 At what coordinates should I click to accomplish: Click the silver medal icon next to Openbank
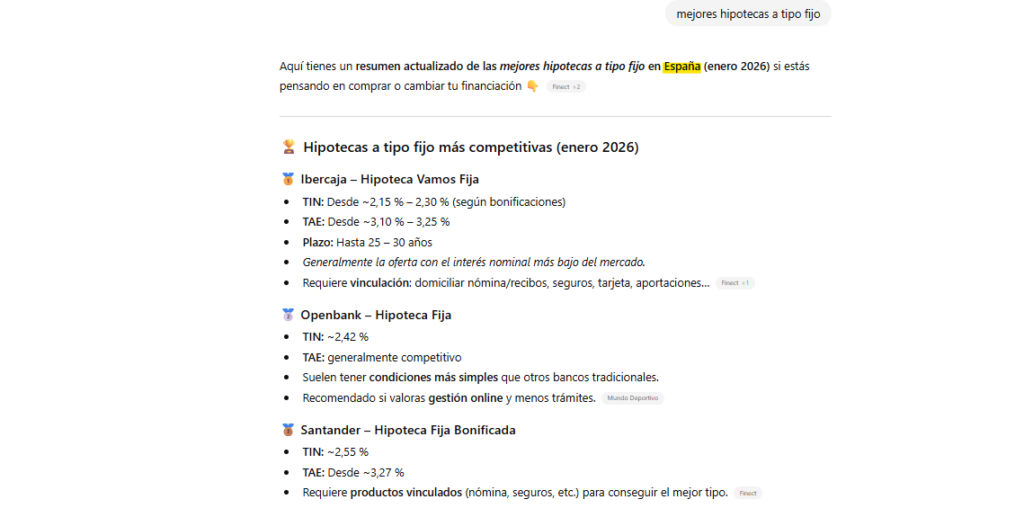click(x=288, y=315)
